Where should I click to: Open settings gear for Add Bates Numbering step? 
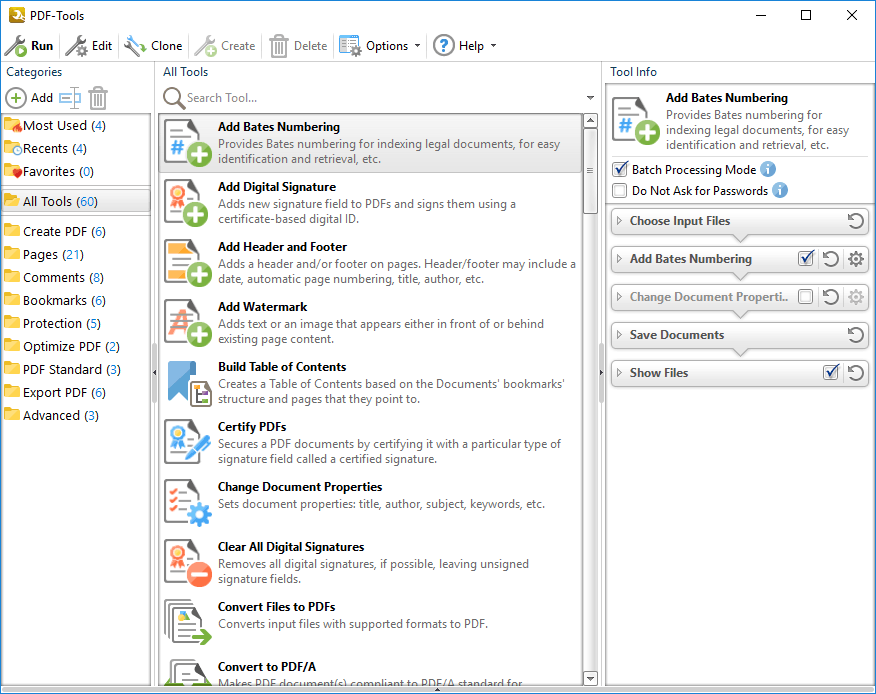tap(856, 259)
